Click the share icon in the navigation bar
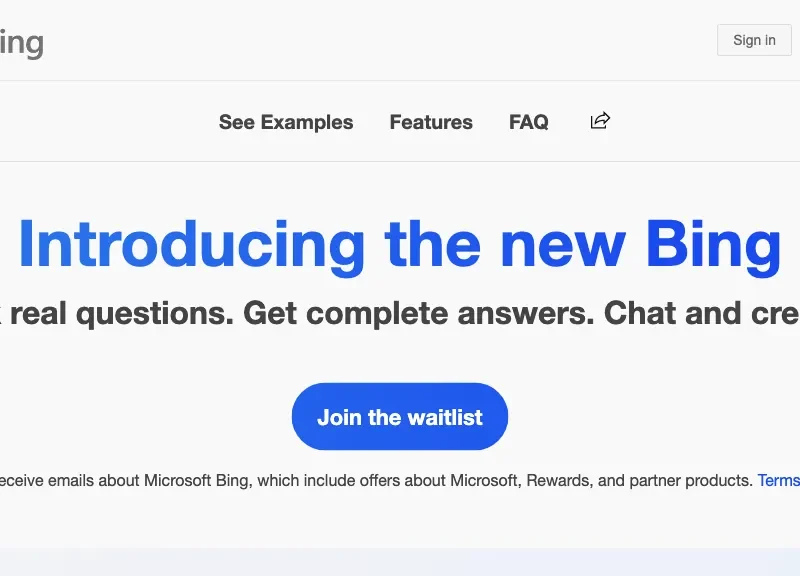 point(599,120)
